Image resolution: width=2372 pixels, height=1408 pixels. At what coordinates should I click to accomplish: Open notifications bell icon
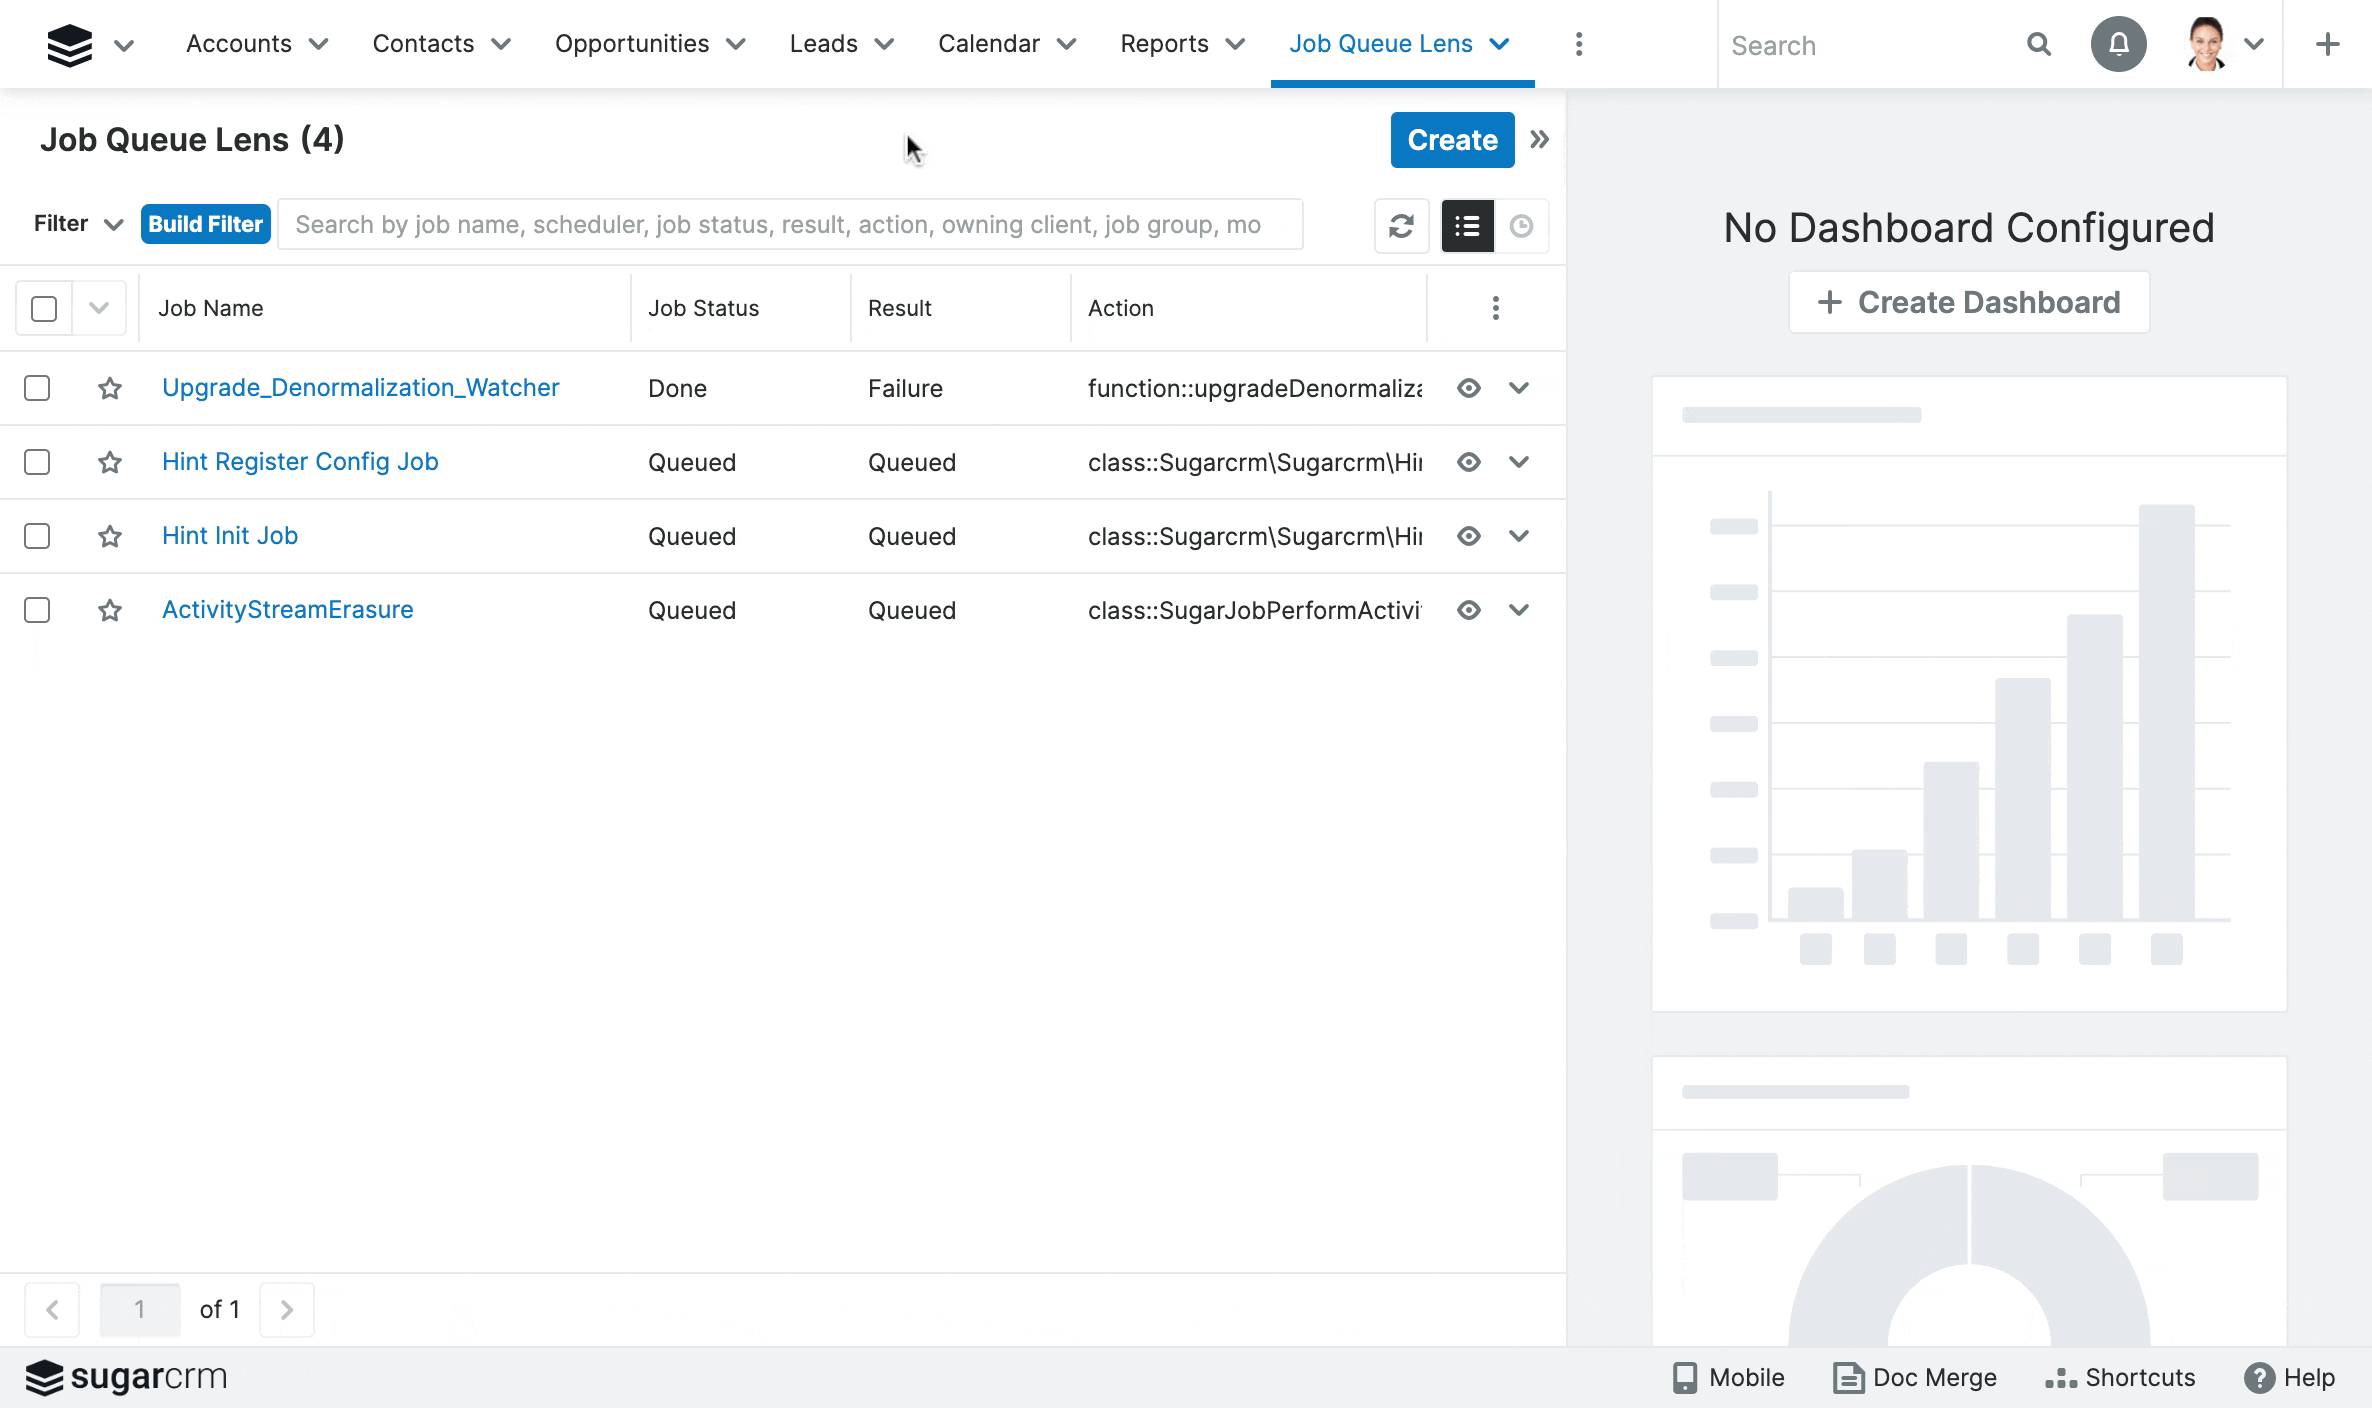click(x=2118, y=44)
